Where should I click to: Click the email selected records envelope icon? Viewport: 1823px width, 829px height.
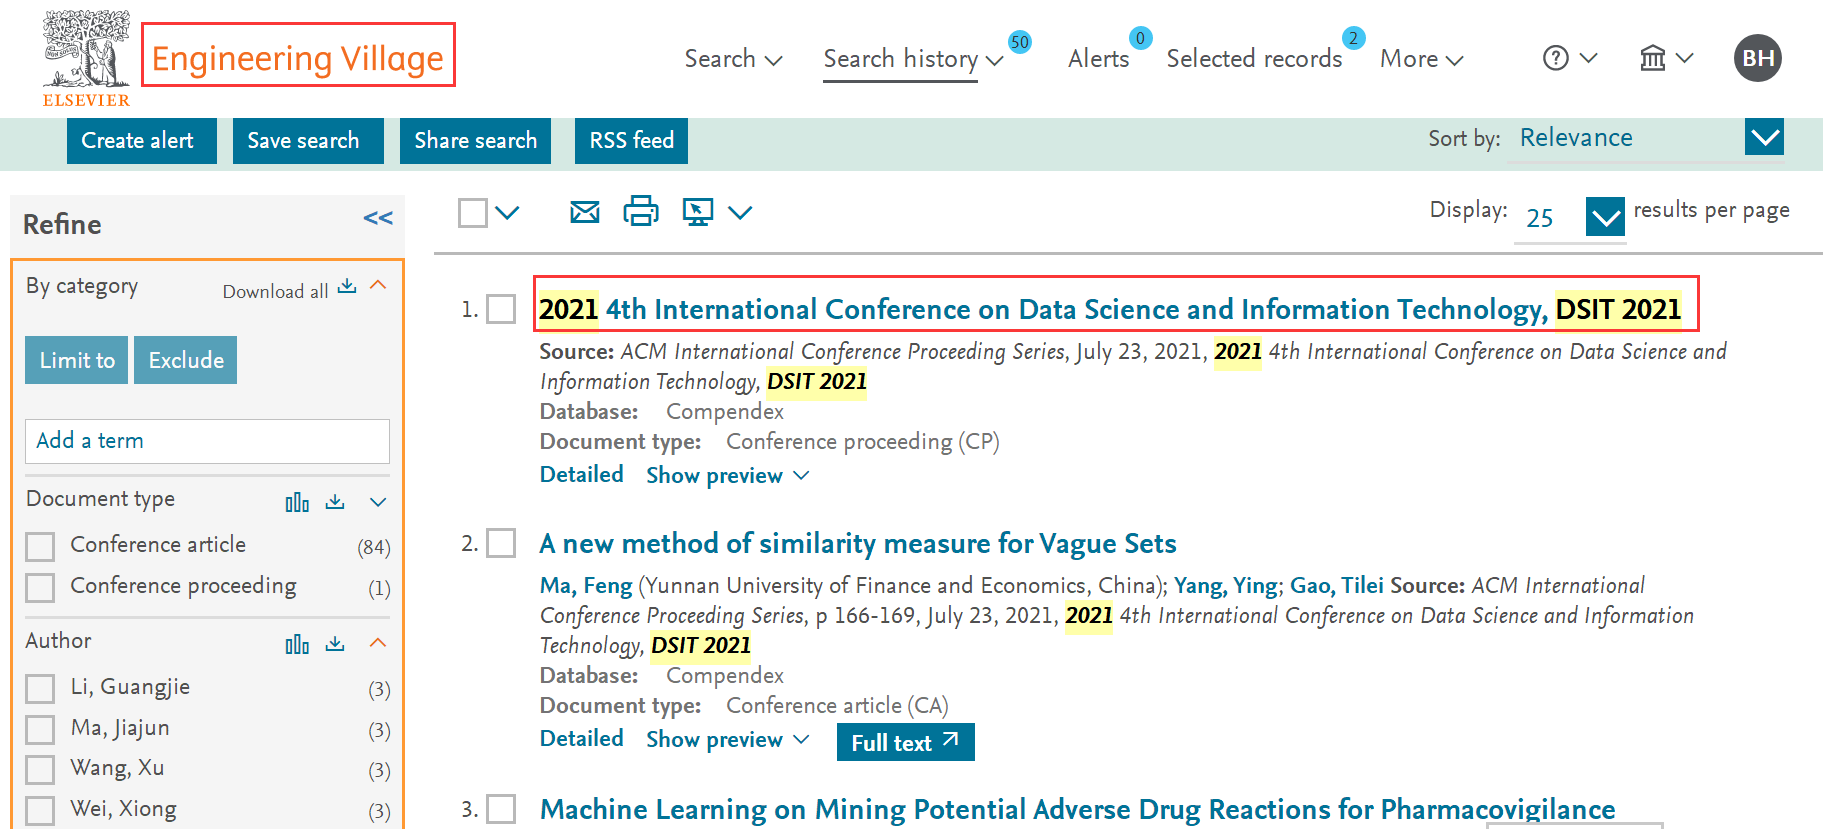(584, 212)
